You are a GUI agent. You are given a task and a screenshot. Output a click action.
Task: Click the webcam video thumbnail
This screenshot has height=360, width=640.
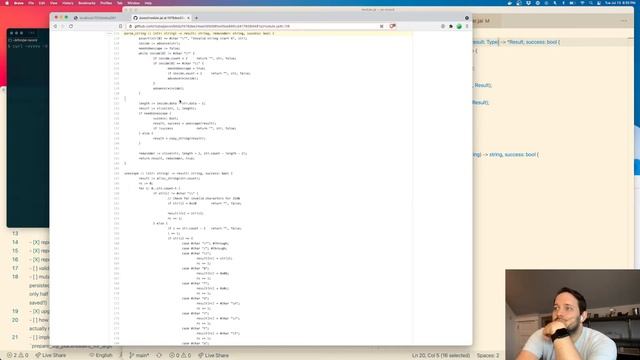pyautogui.click(x=573, y=315)
